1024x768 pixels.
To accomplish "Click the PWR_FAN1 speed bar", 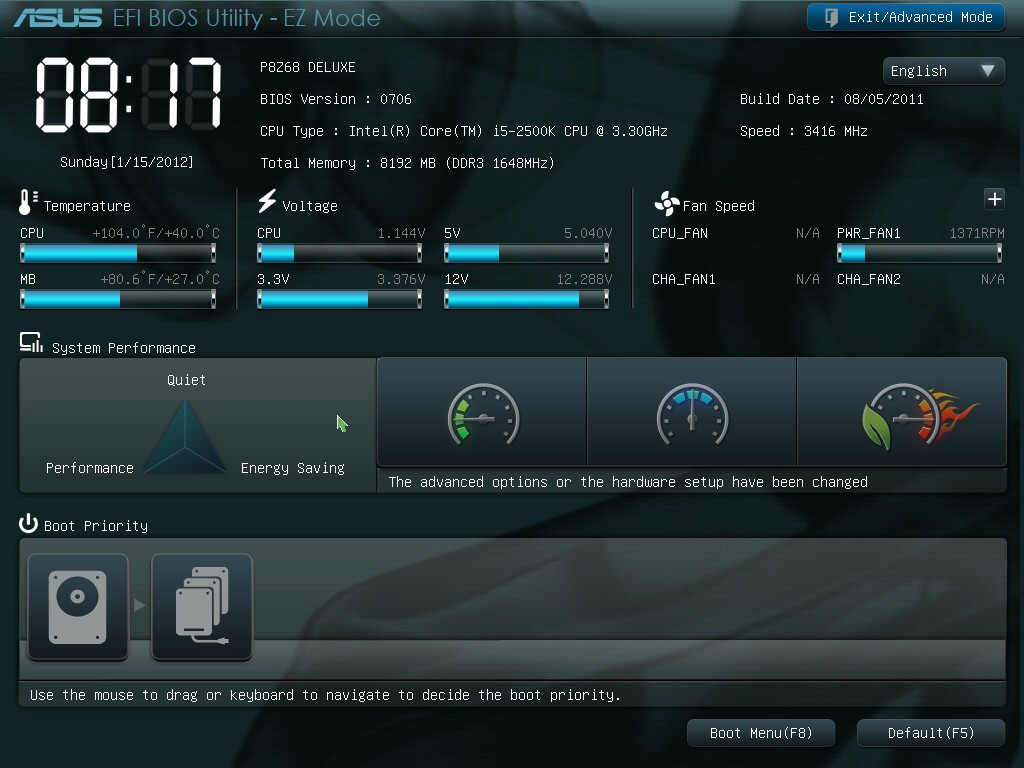I will [920, 253].
